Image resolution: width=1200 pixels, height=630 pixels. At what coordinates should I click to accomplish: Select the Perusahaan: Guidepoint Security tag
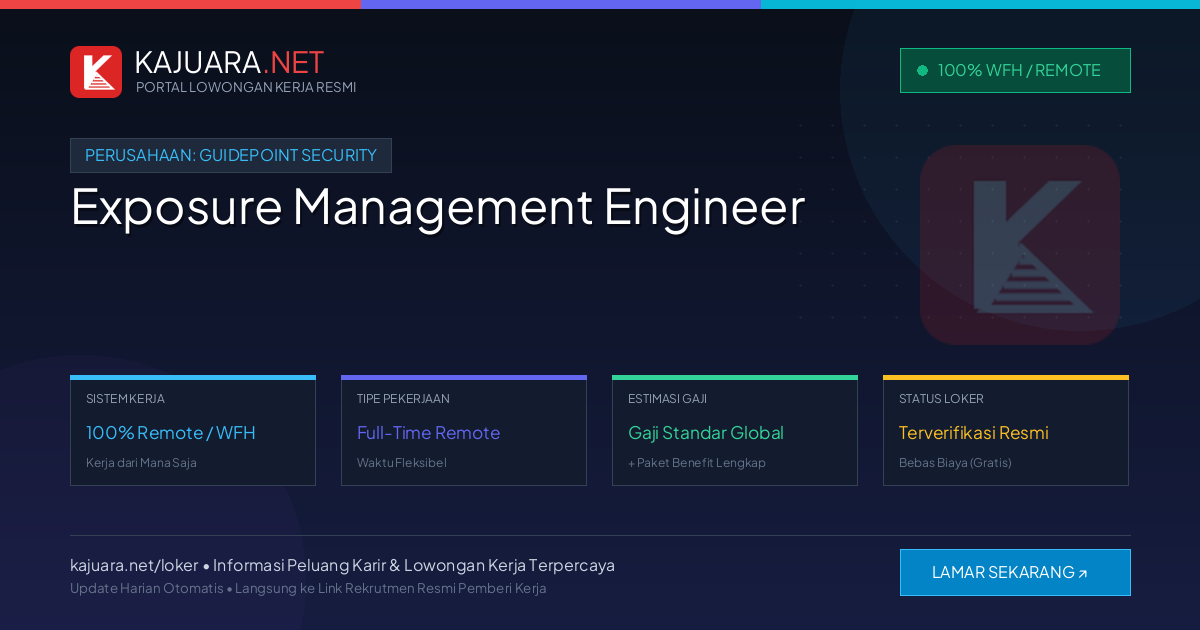pos(231,155)
